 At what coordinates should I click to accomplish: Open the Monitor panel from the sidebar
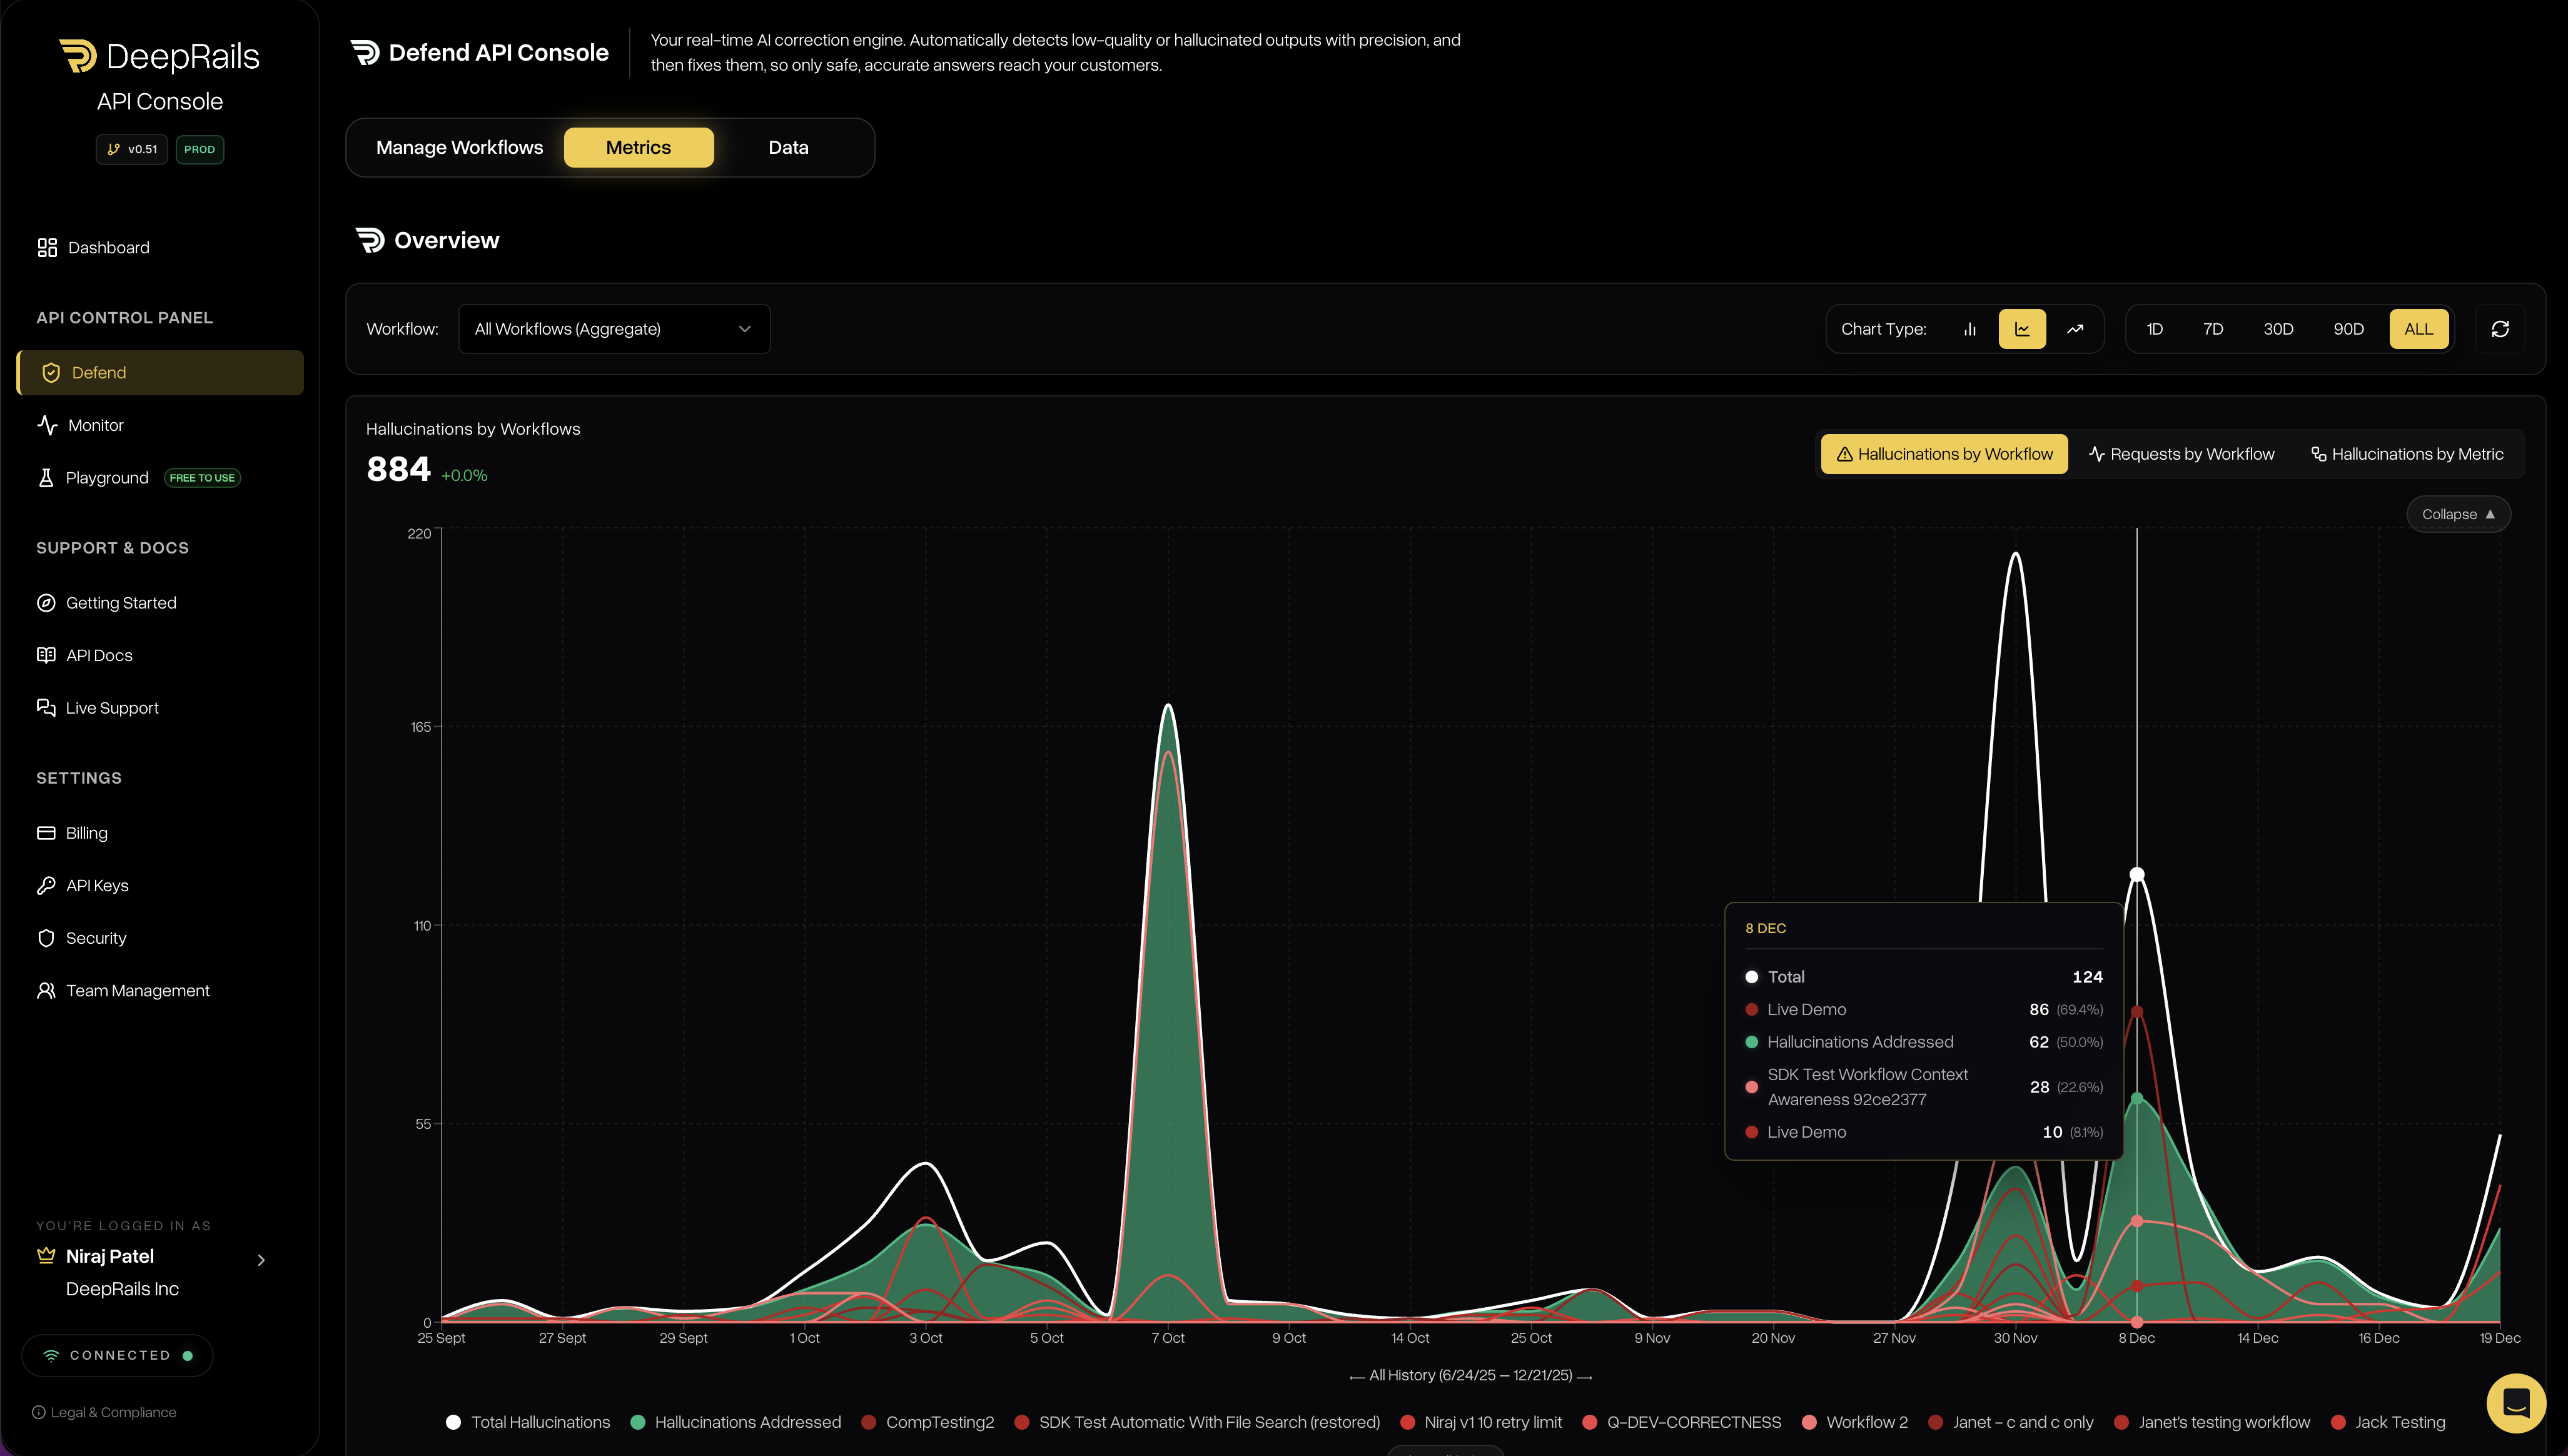coord(95,425)
